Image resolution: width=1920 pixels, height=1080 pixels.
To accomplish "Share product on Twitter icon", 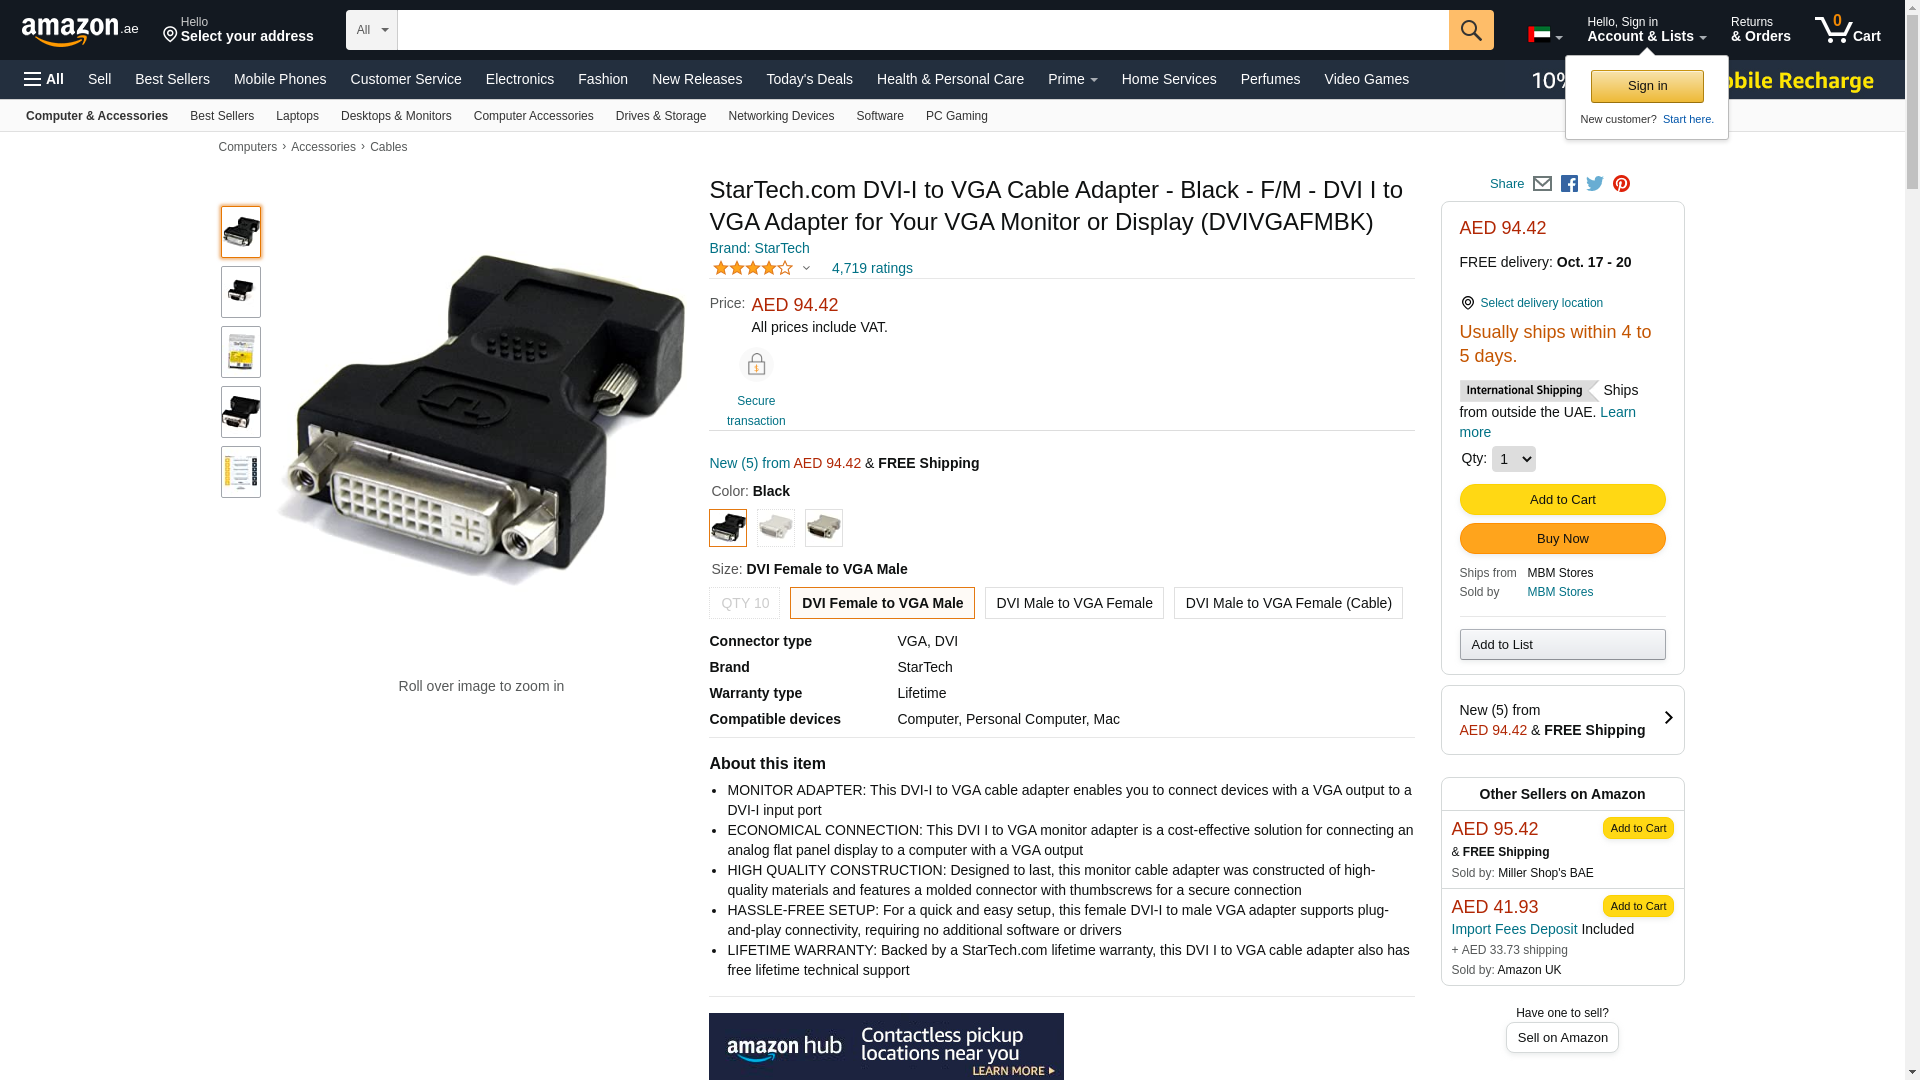I will tap(1595, 184).
